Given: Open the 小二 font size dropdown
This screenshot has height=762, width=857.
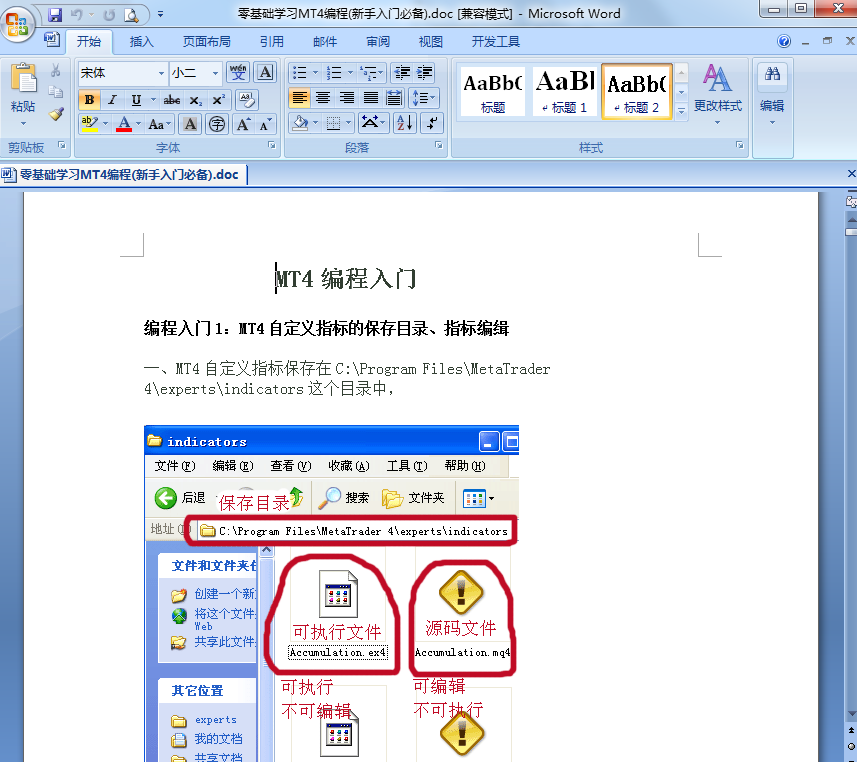Looking at the screenshot, I should (x=215, y=73).
